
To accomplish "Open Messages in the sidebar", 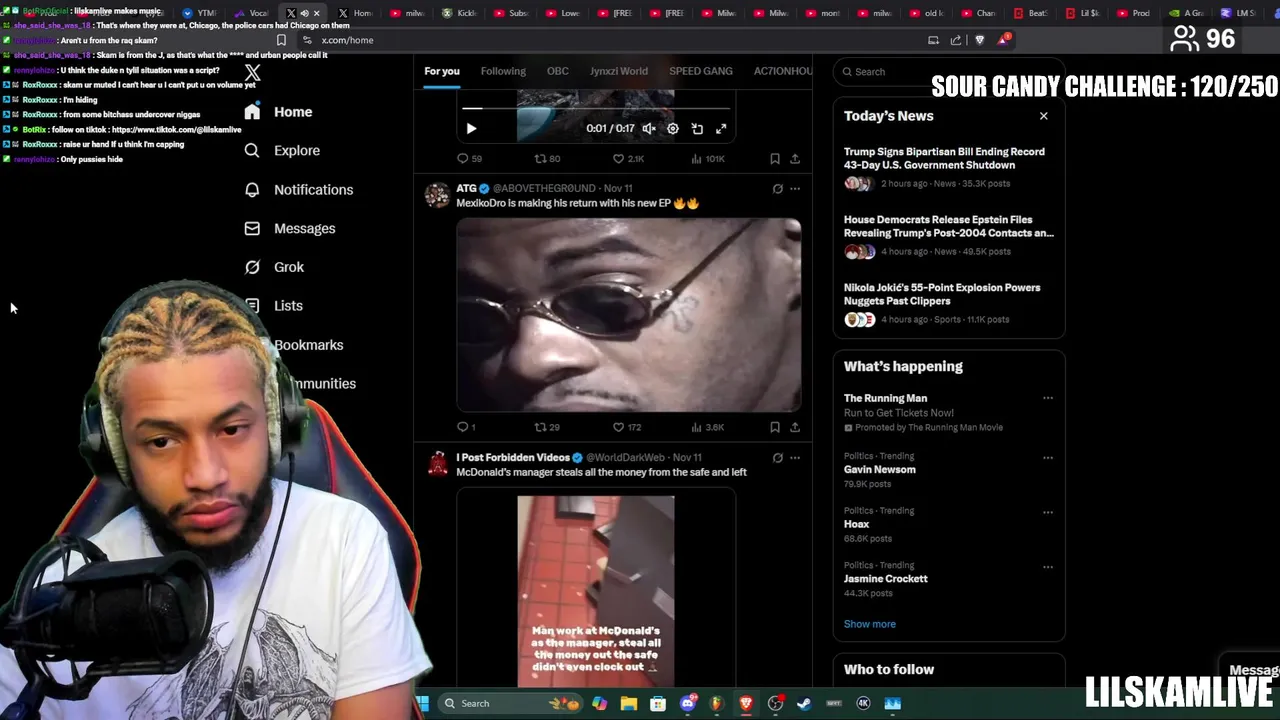I will [290, 229].
